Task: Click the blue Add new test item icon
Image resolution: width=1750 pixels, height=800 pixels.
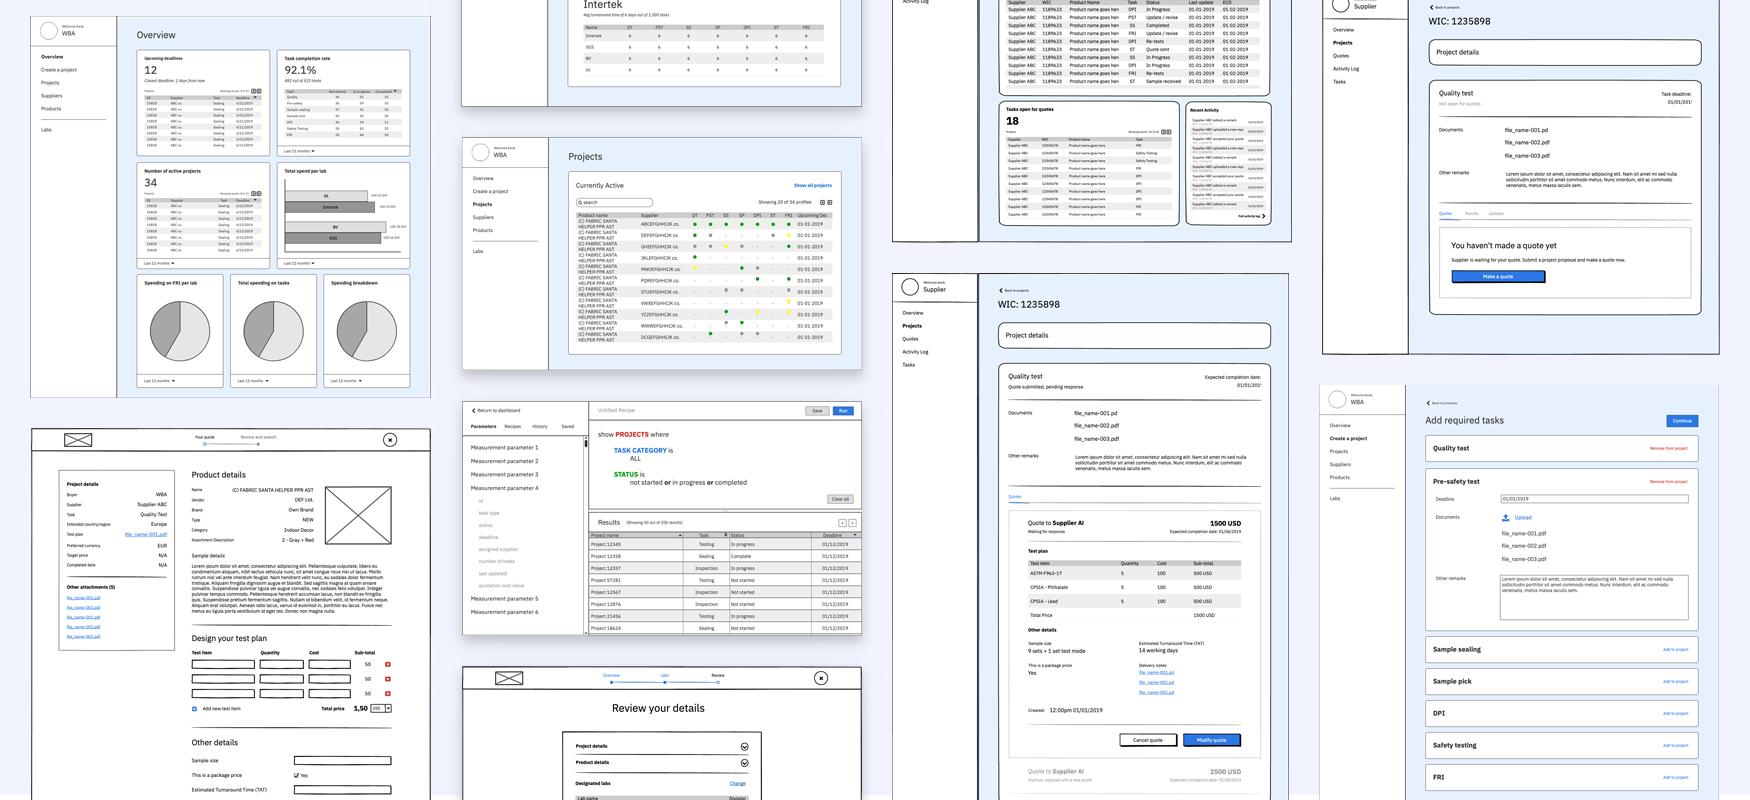Action: click(195, 709)
